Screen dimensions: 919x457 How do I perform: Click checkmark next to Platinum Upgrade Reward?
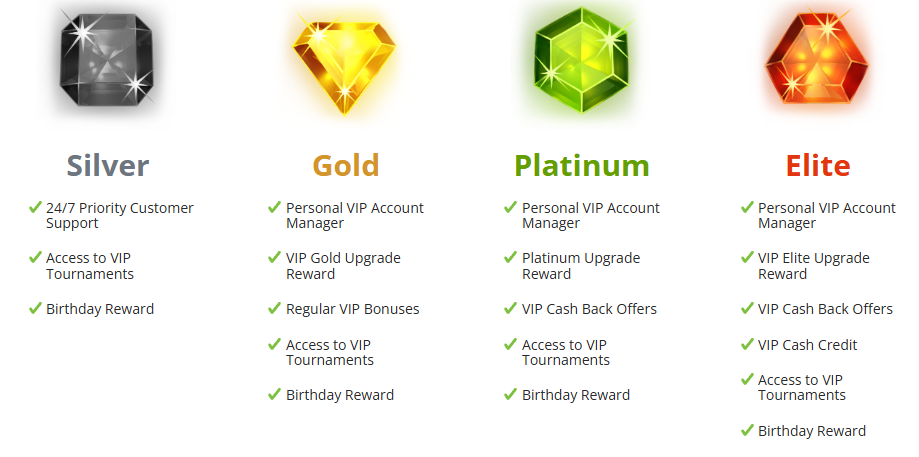(510, 258)
